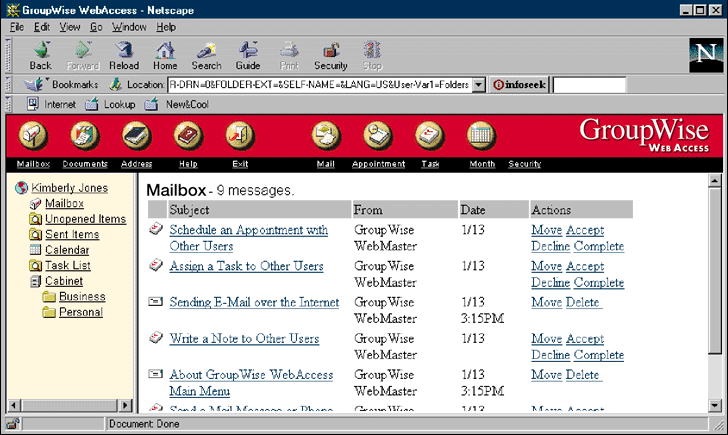Create new Mail round icon
Screen dimensions: 728x435
coord(326,136)
